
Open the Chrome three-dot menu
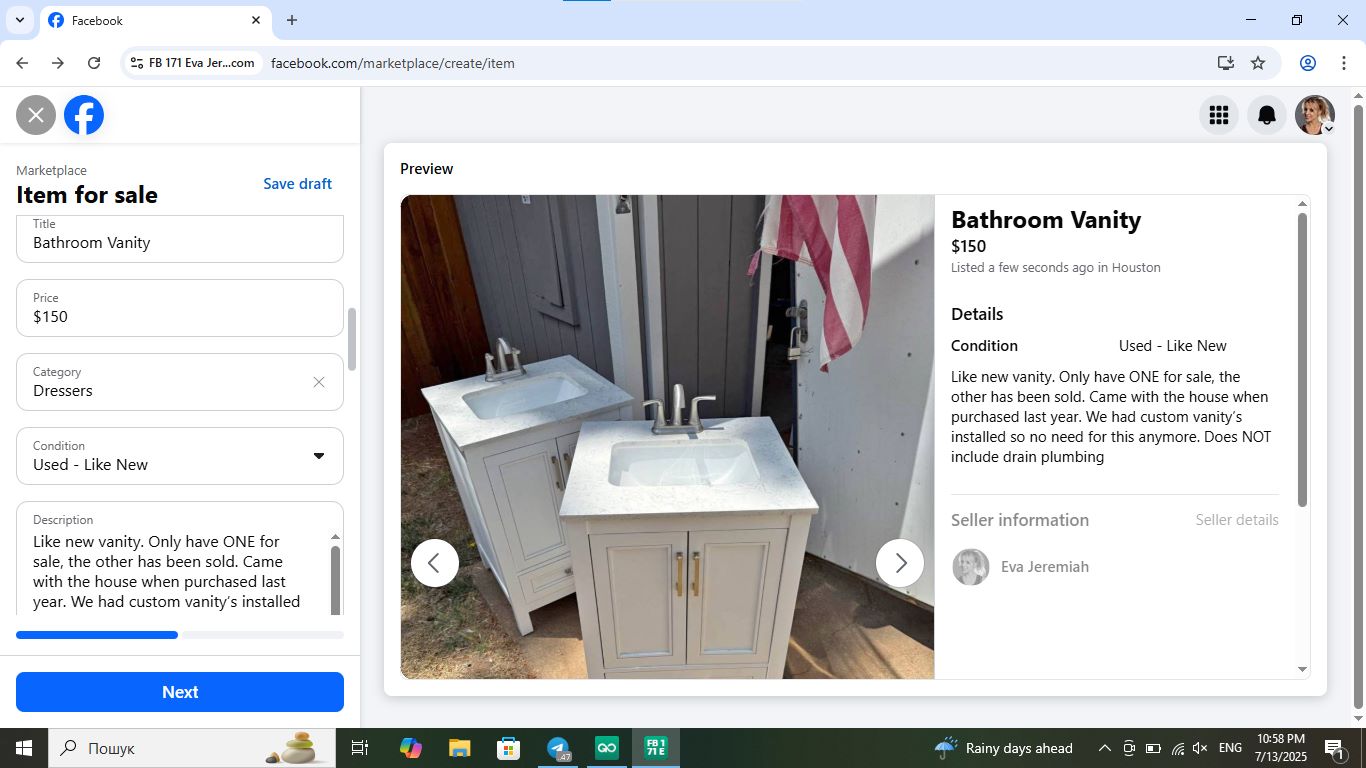[x=1342, y=63]
